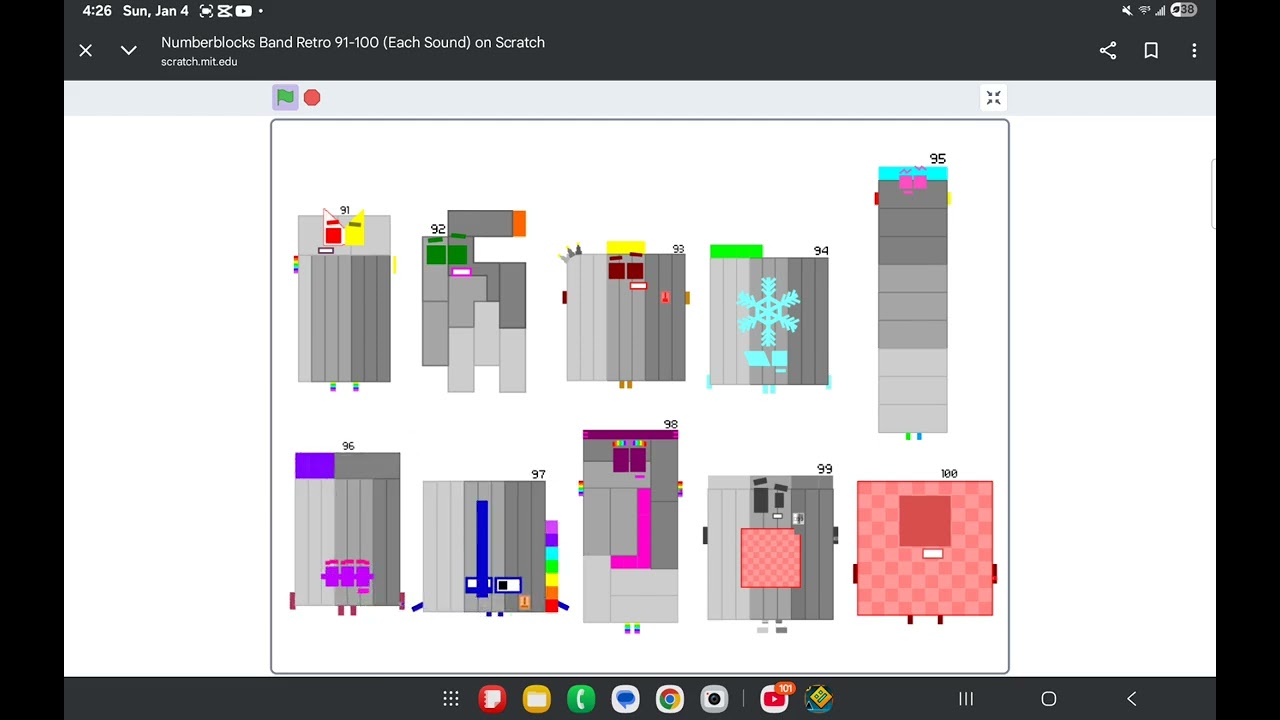Click the red stop sign button

312,97
